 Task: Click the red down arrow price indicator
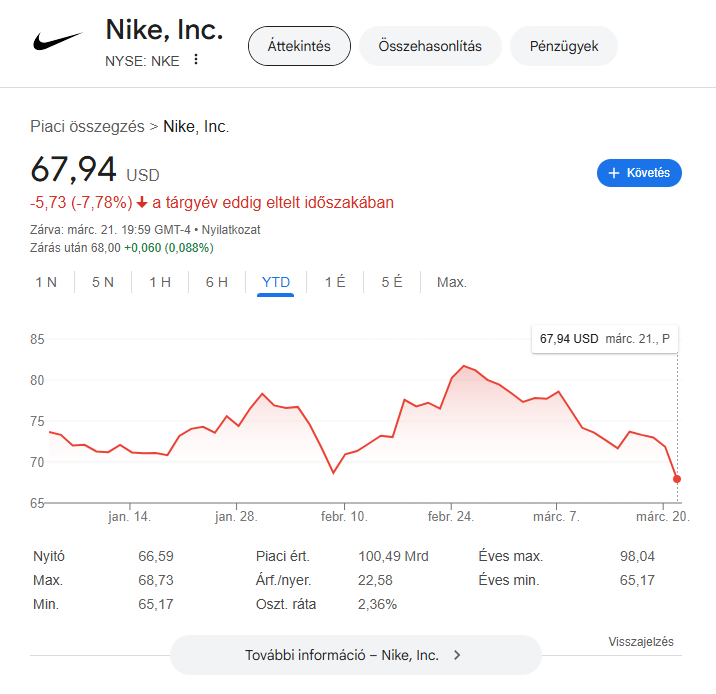pyautogui.click(x=142, y=203)
